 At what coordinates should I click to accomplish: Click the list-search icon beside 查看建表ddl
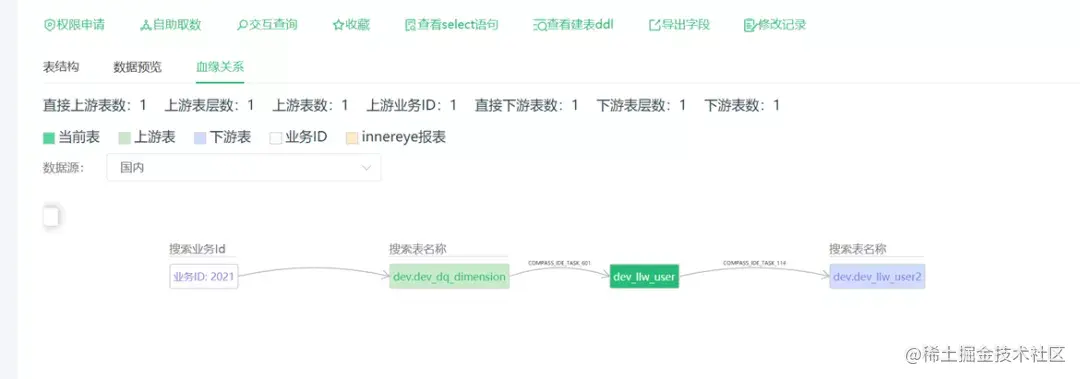[541, 25]
